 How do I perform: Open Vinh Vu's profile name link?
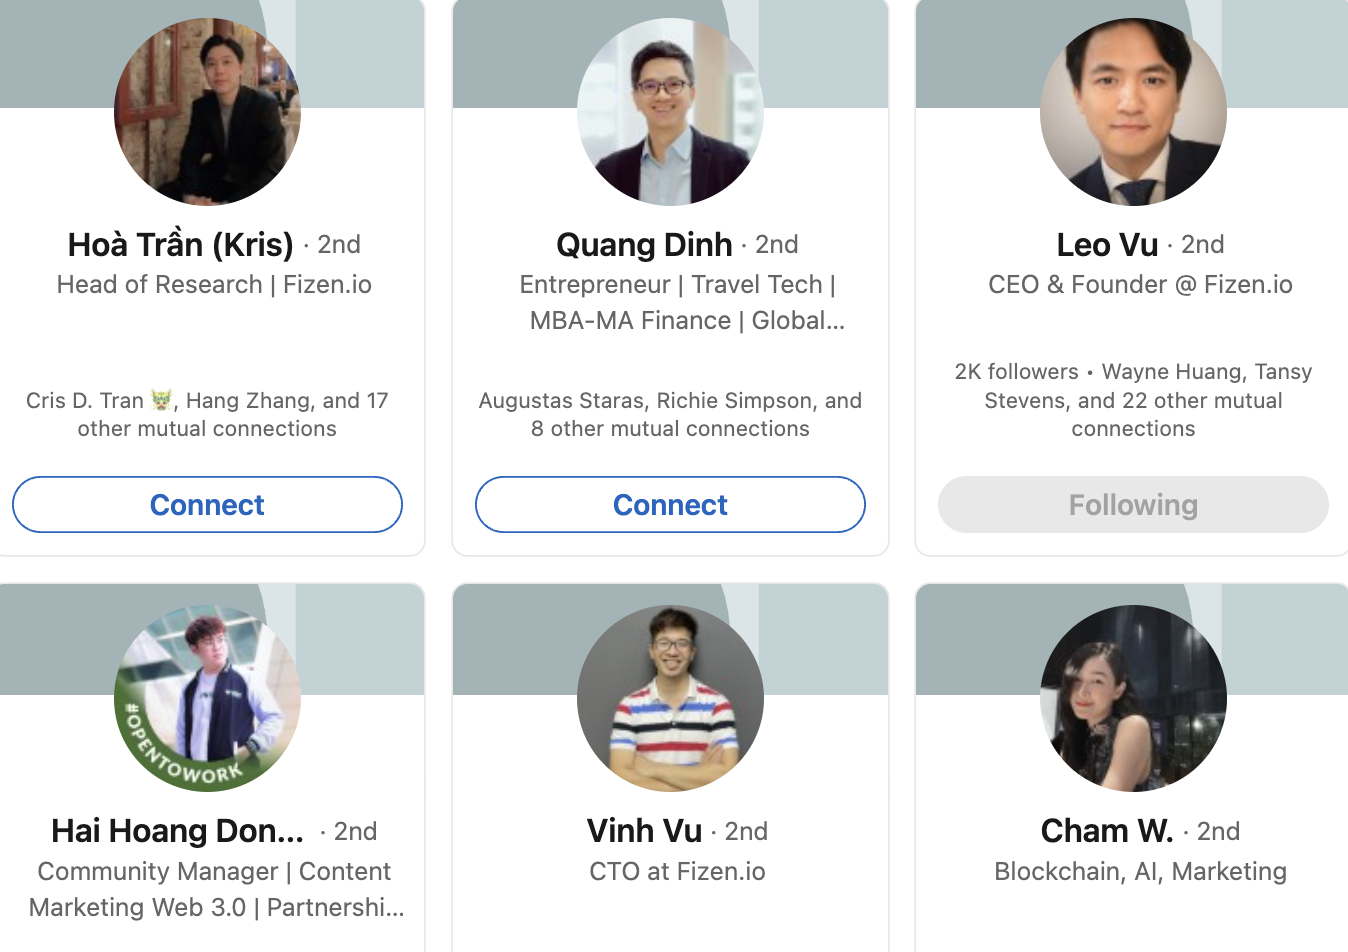(646, 830)
